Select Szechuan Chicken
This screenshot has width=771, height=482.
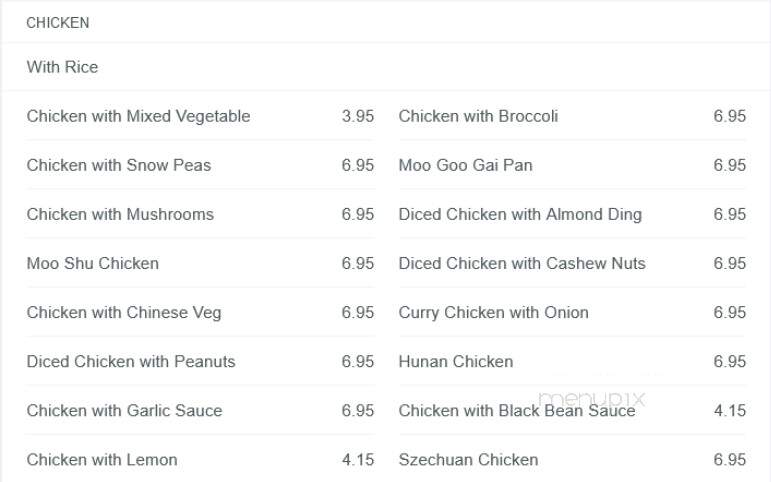[468, 460]
